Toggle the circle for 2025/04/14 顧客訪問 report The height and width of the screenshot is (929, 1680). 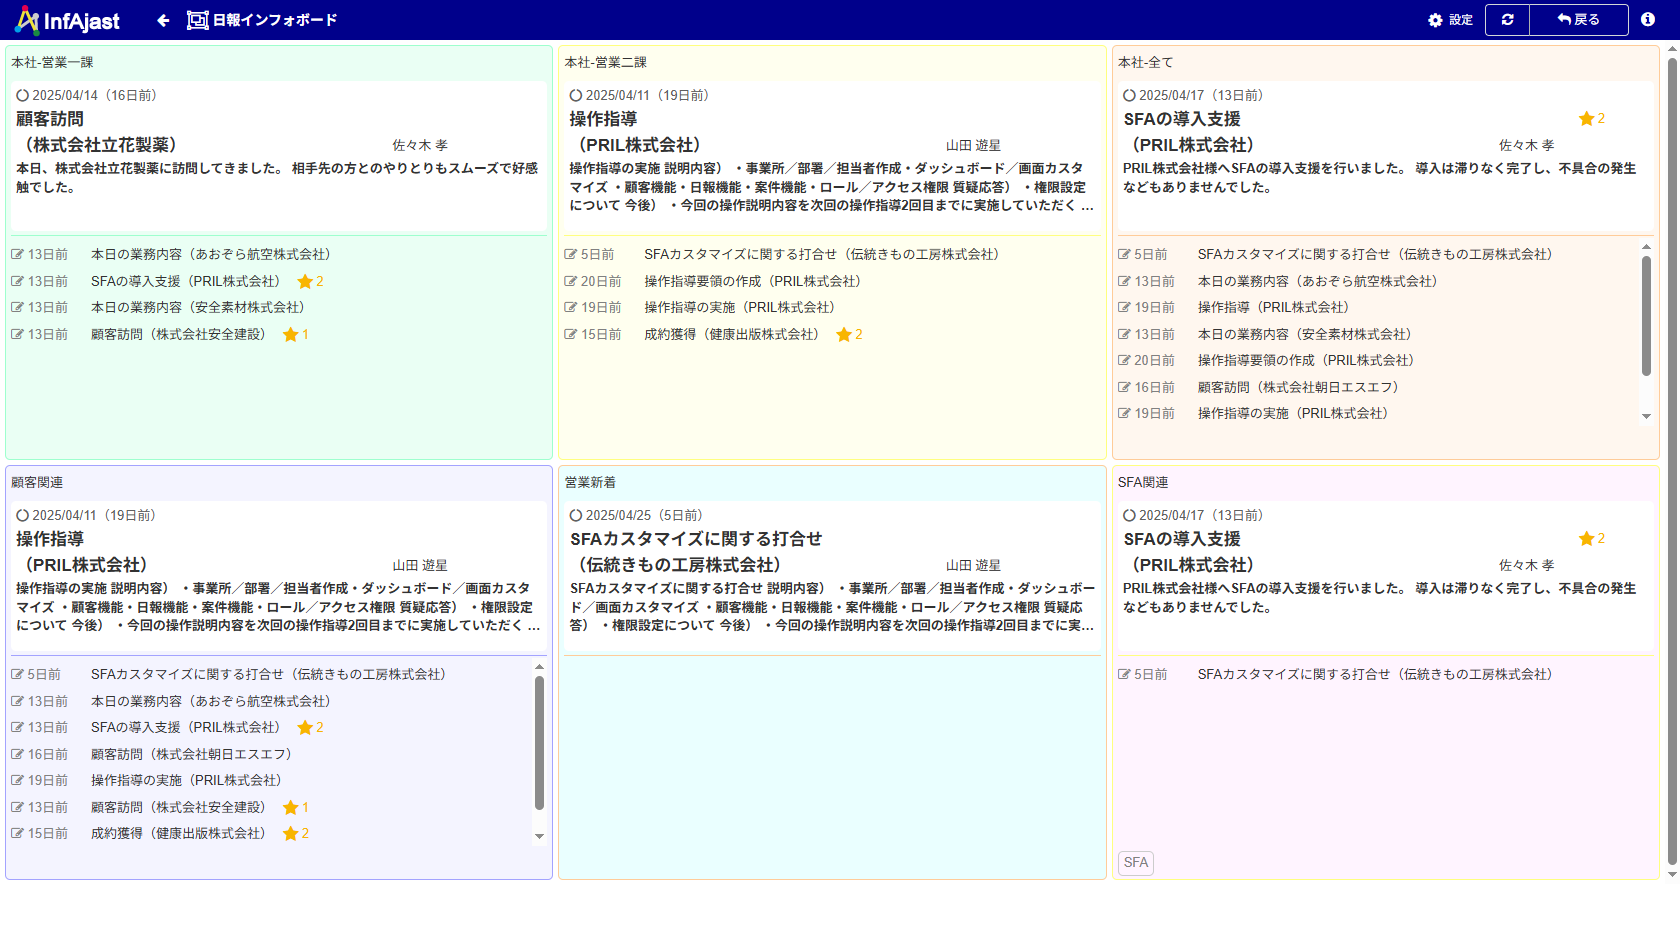coord(22,96)
